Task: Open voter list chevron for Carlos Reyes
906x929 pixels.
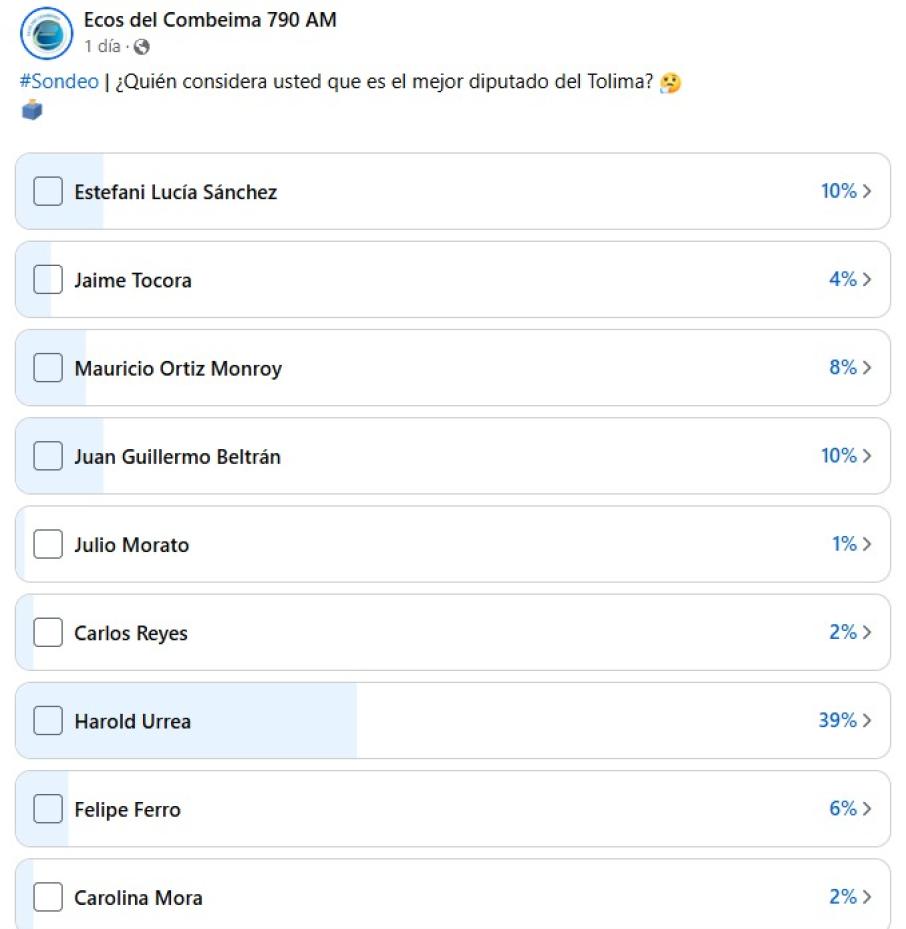Action: 867,632
